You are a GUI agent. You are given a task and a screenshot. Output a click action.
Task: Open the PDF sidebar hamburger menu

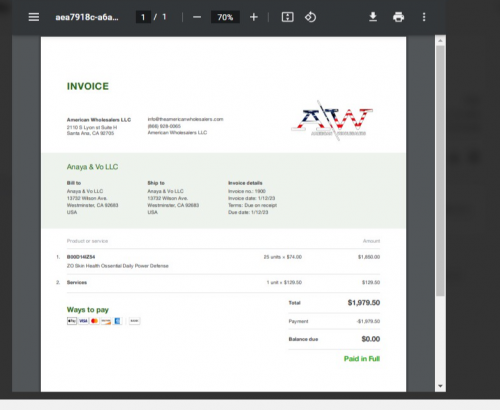coord(34,17)
